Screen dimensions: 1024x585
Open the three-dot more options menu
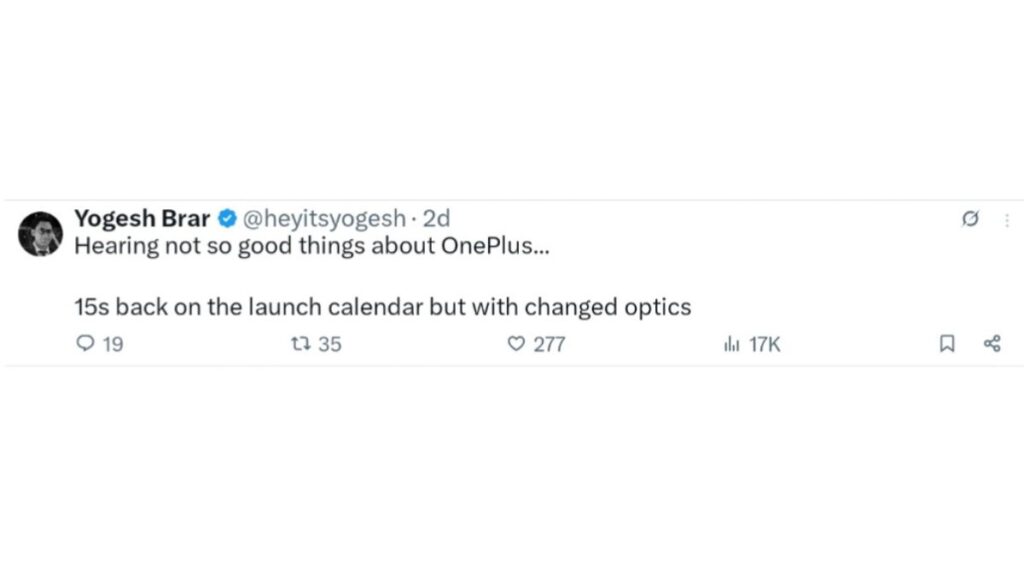(x=1006, y=221)
